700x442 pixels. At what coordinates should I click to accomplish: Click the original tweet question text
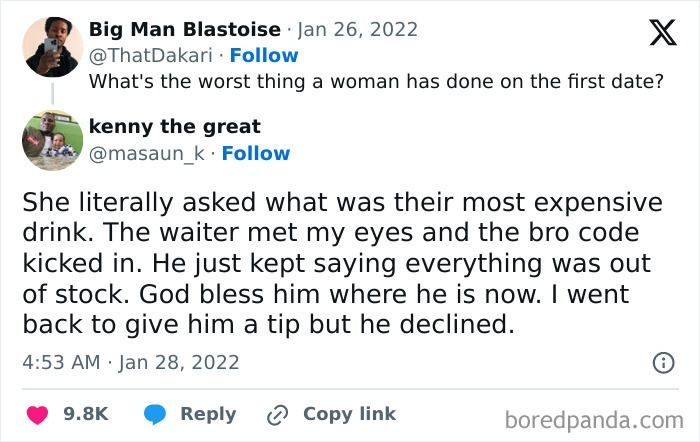(x=376, y=81)
